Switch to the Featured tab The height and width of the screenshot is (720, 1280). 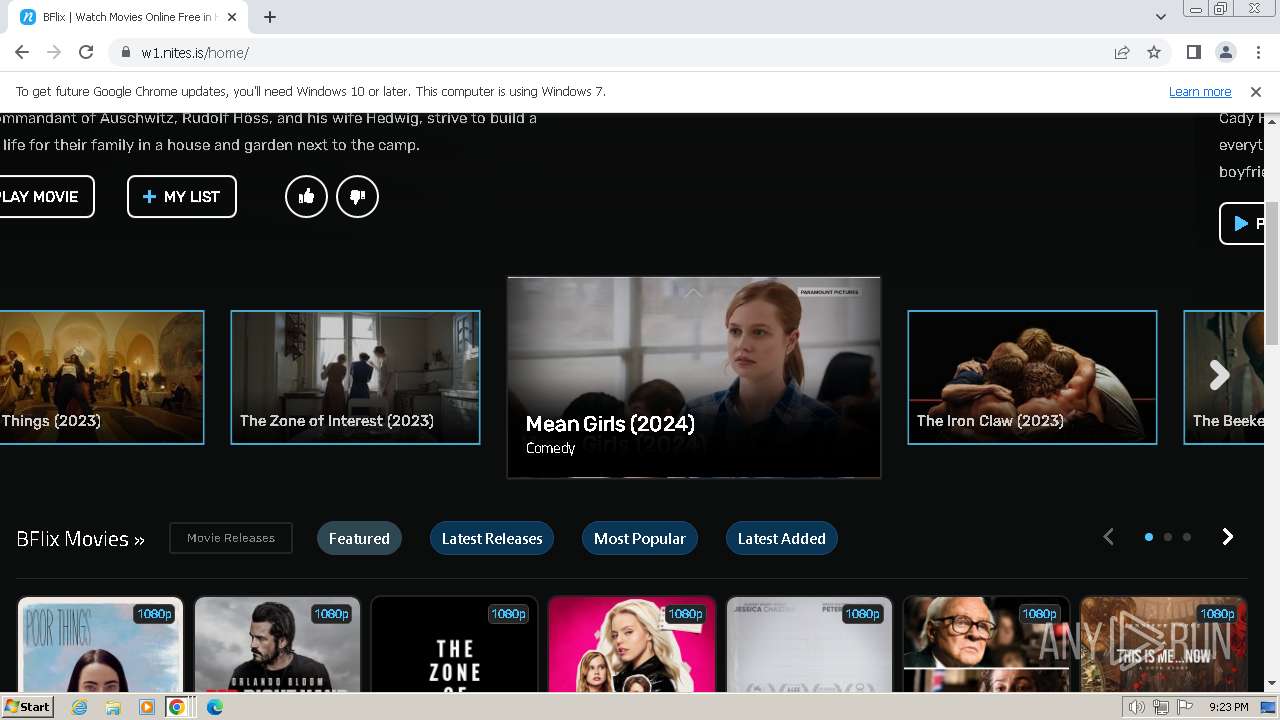point(359,538)
